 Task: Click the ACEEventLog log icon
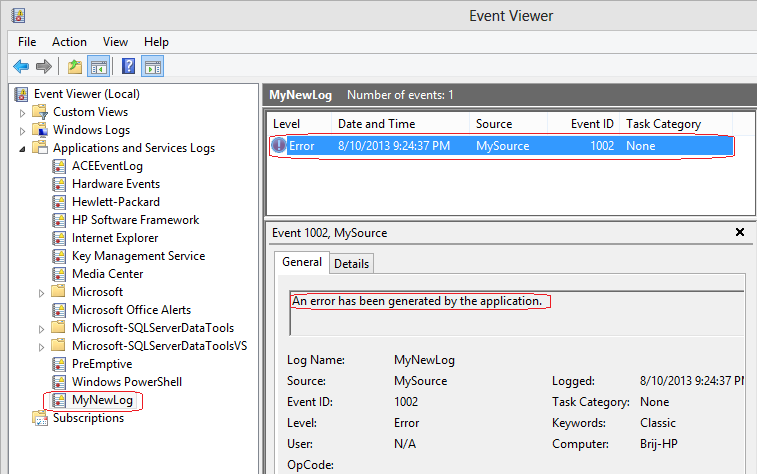[x=59, y=166]
